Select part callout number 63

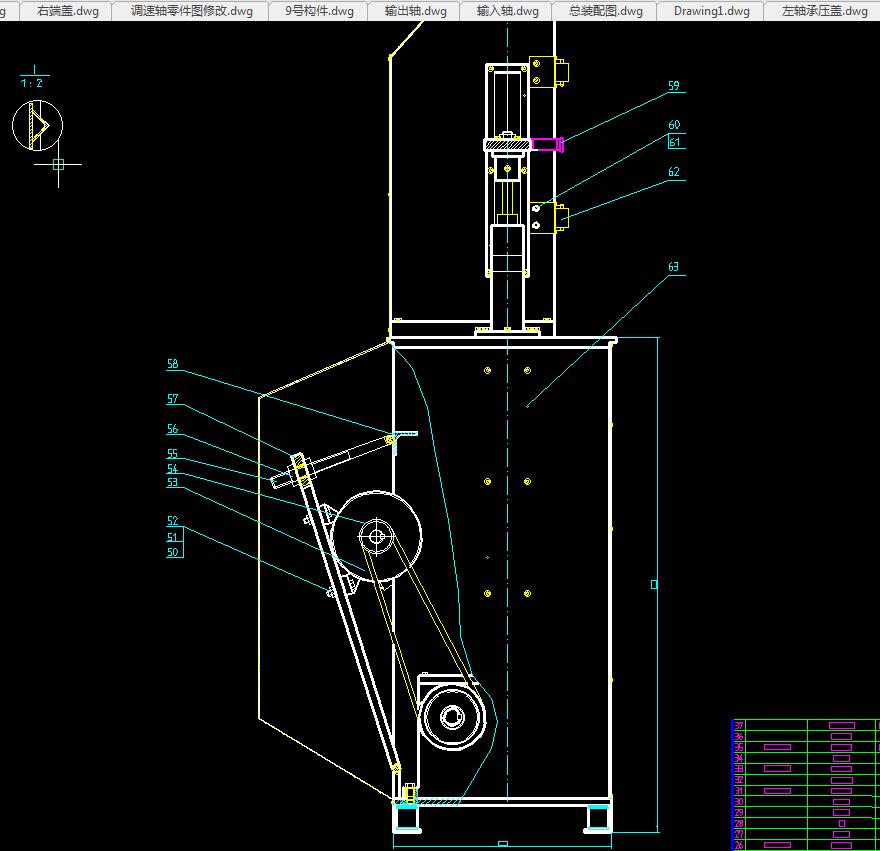coord(673,267)
